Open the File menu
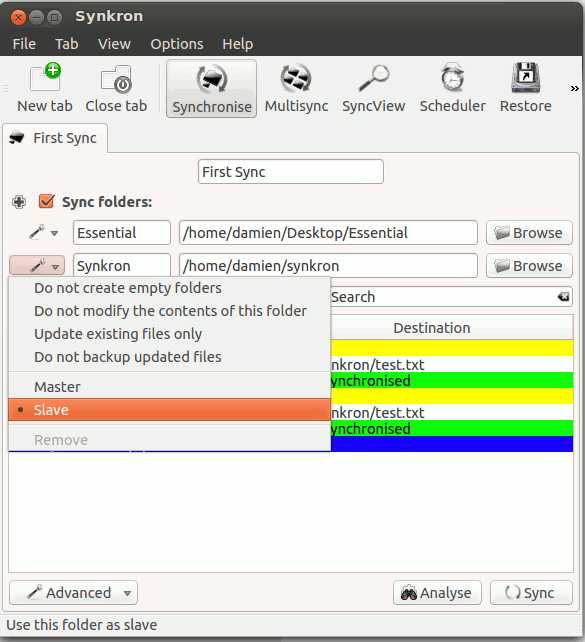This screenshot has height=642, width=585. coord(24,44)
